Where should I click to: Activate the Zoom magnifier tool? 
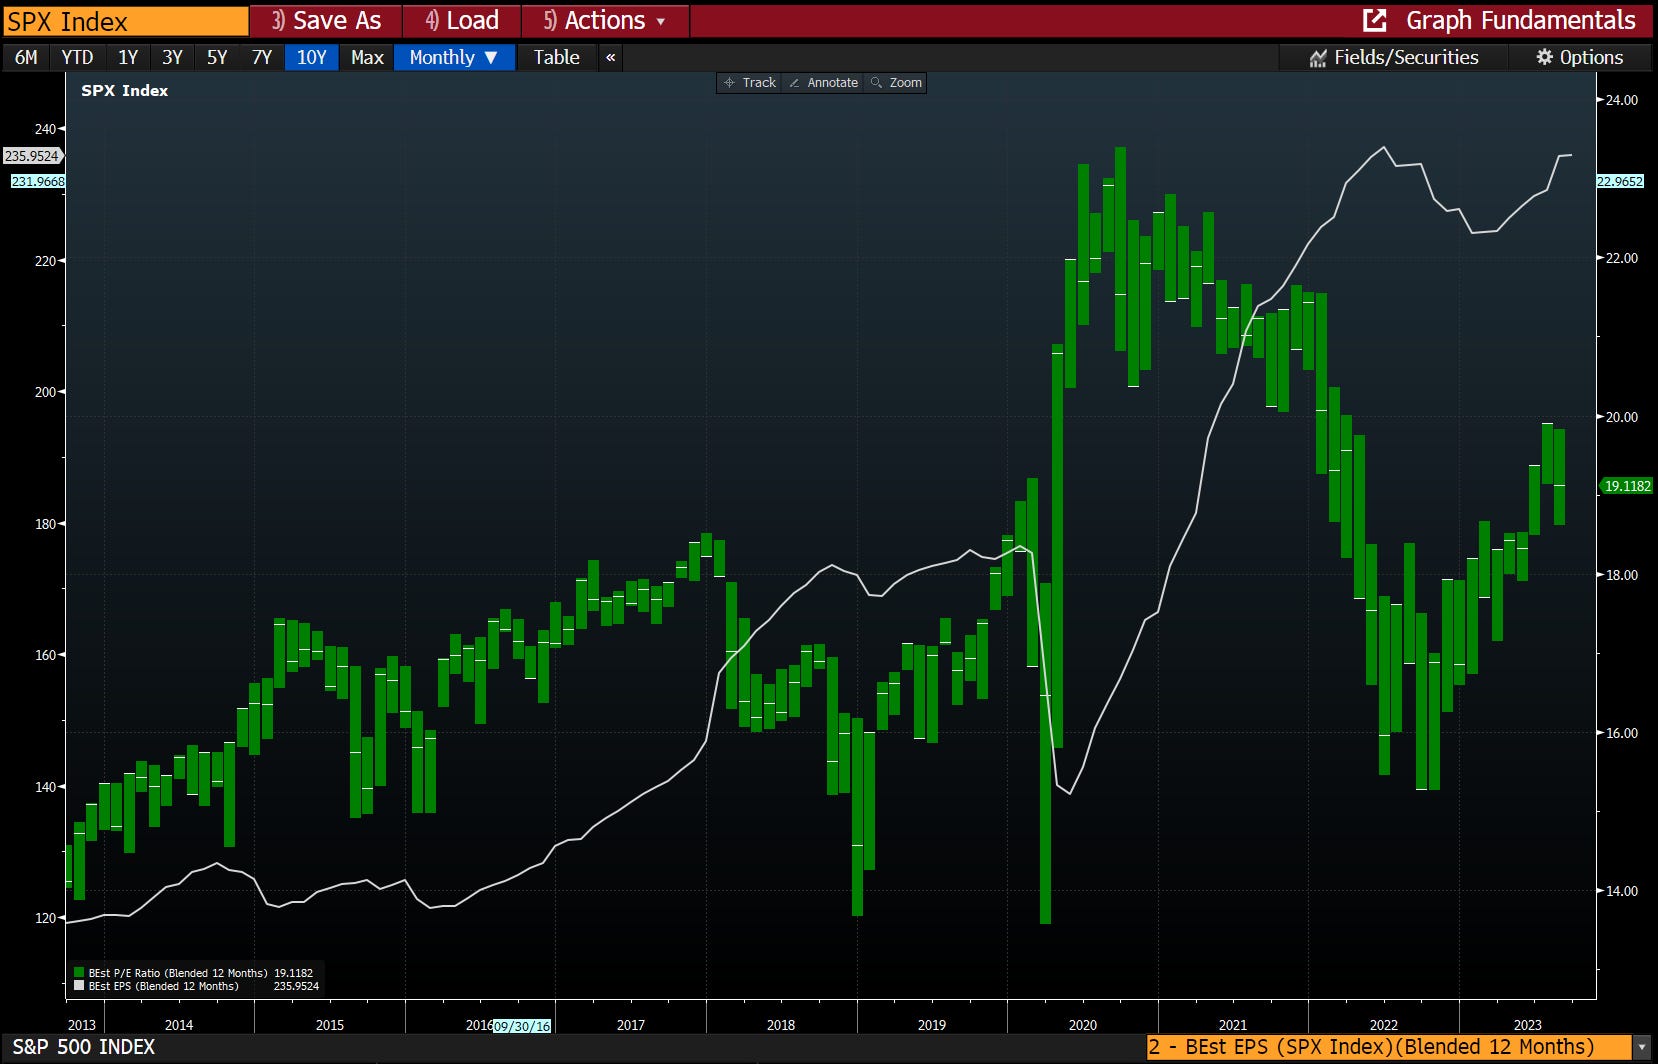pos(896,83)
